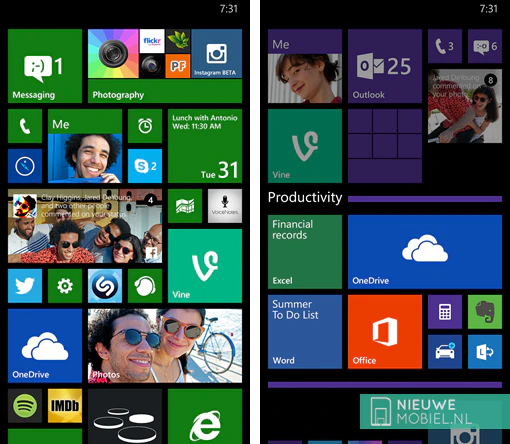The height and width of the screenshot is (444, 510).
Task: Open the Spotify tile
Action: pos(25,406)
